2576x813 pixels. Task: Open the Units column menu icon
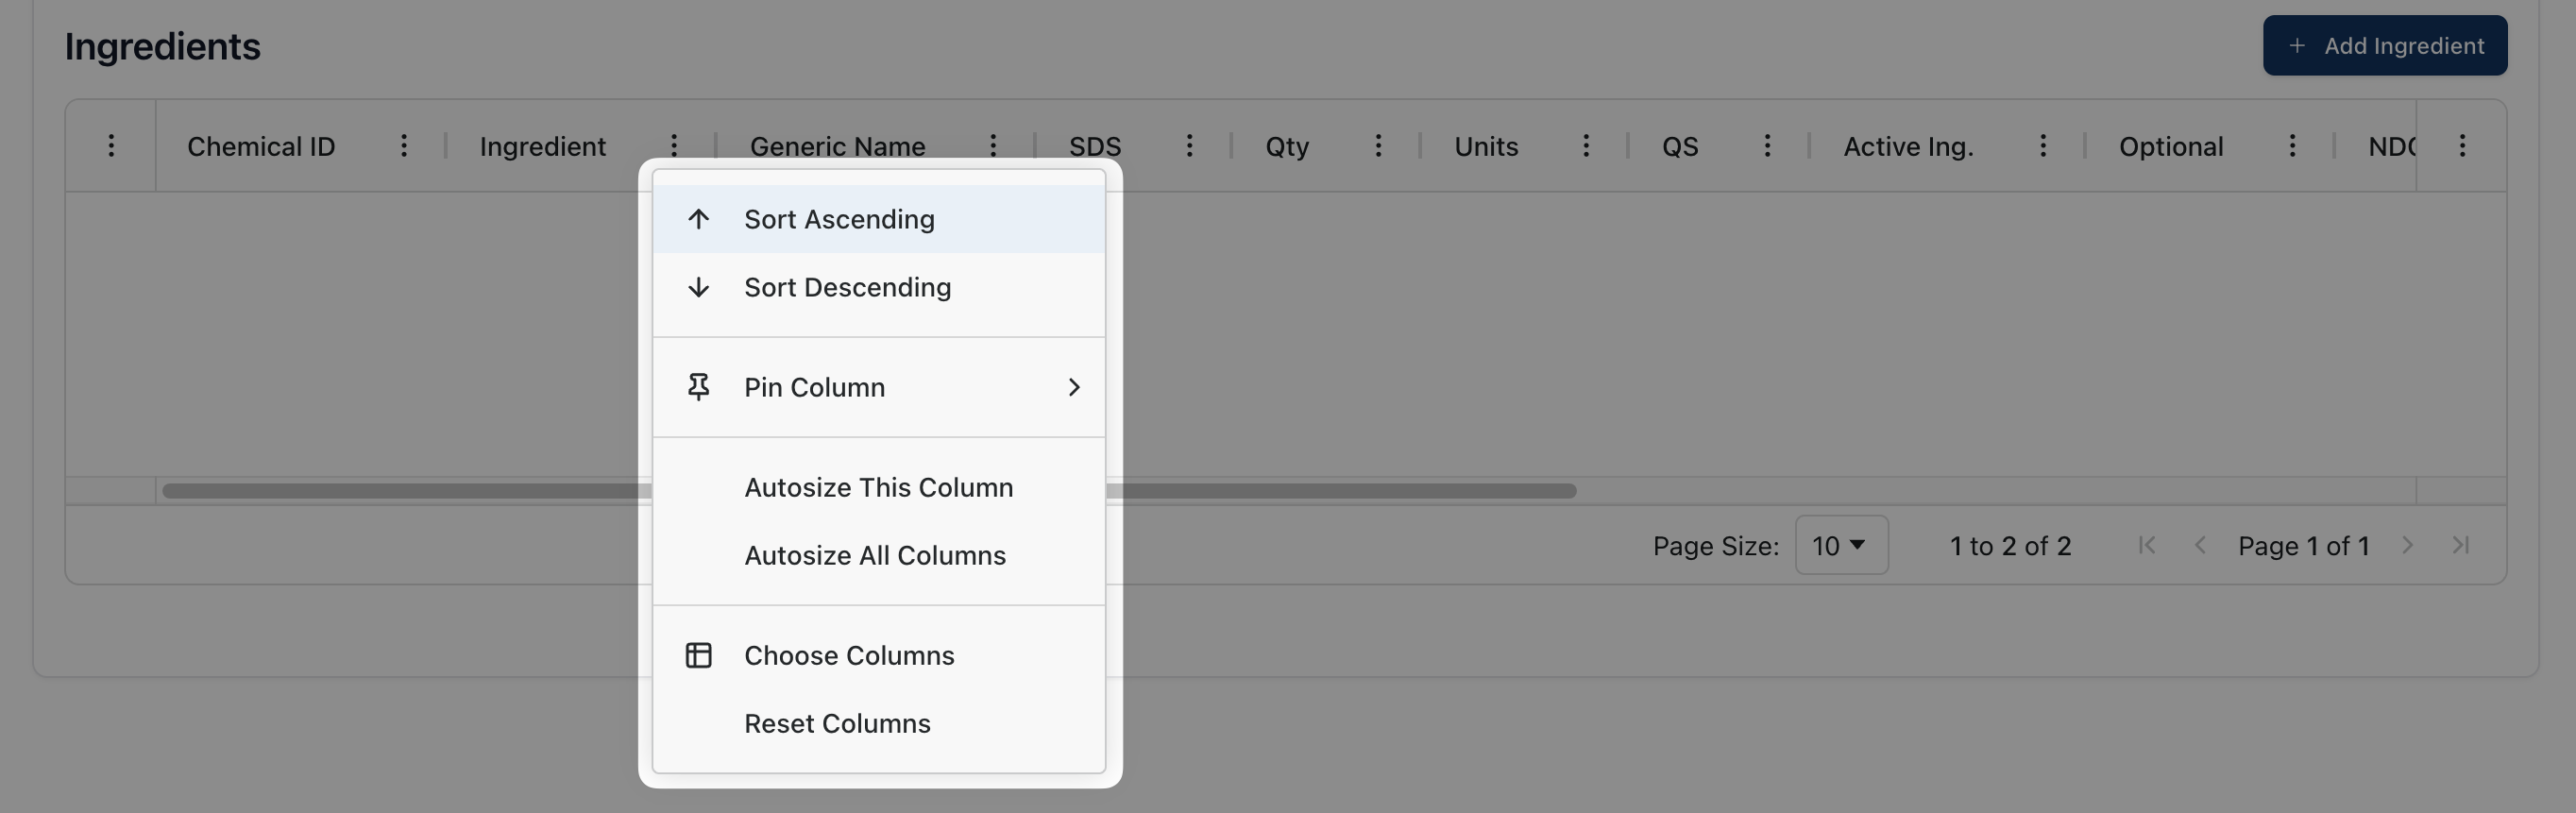pos(1586,146)
